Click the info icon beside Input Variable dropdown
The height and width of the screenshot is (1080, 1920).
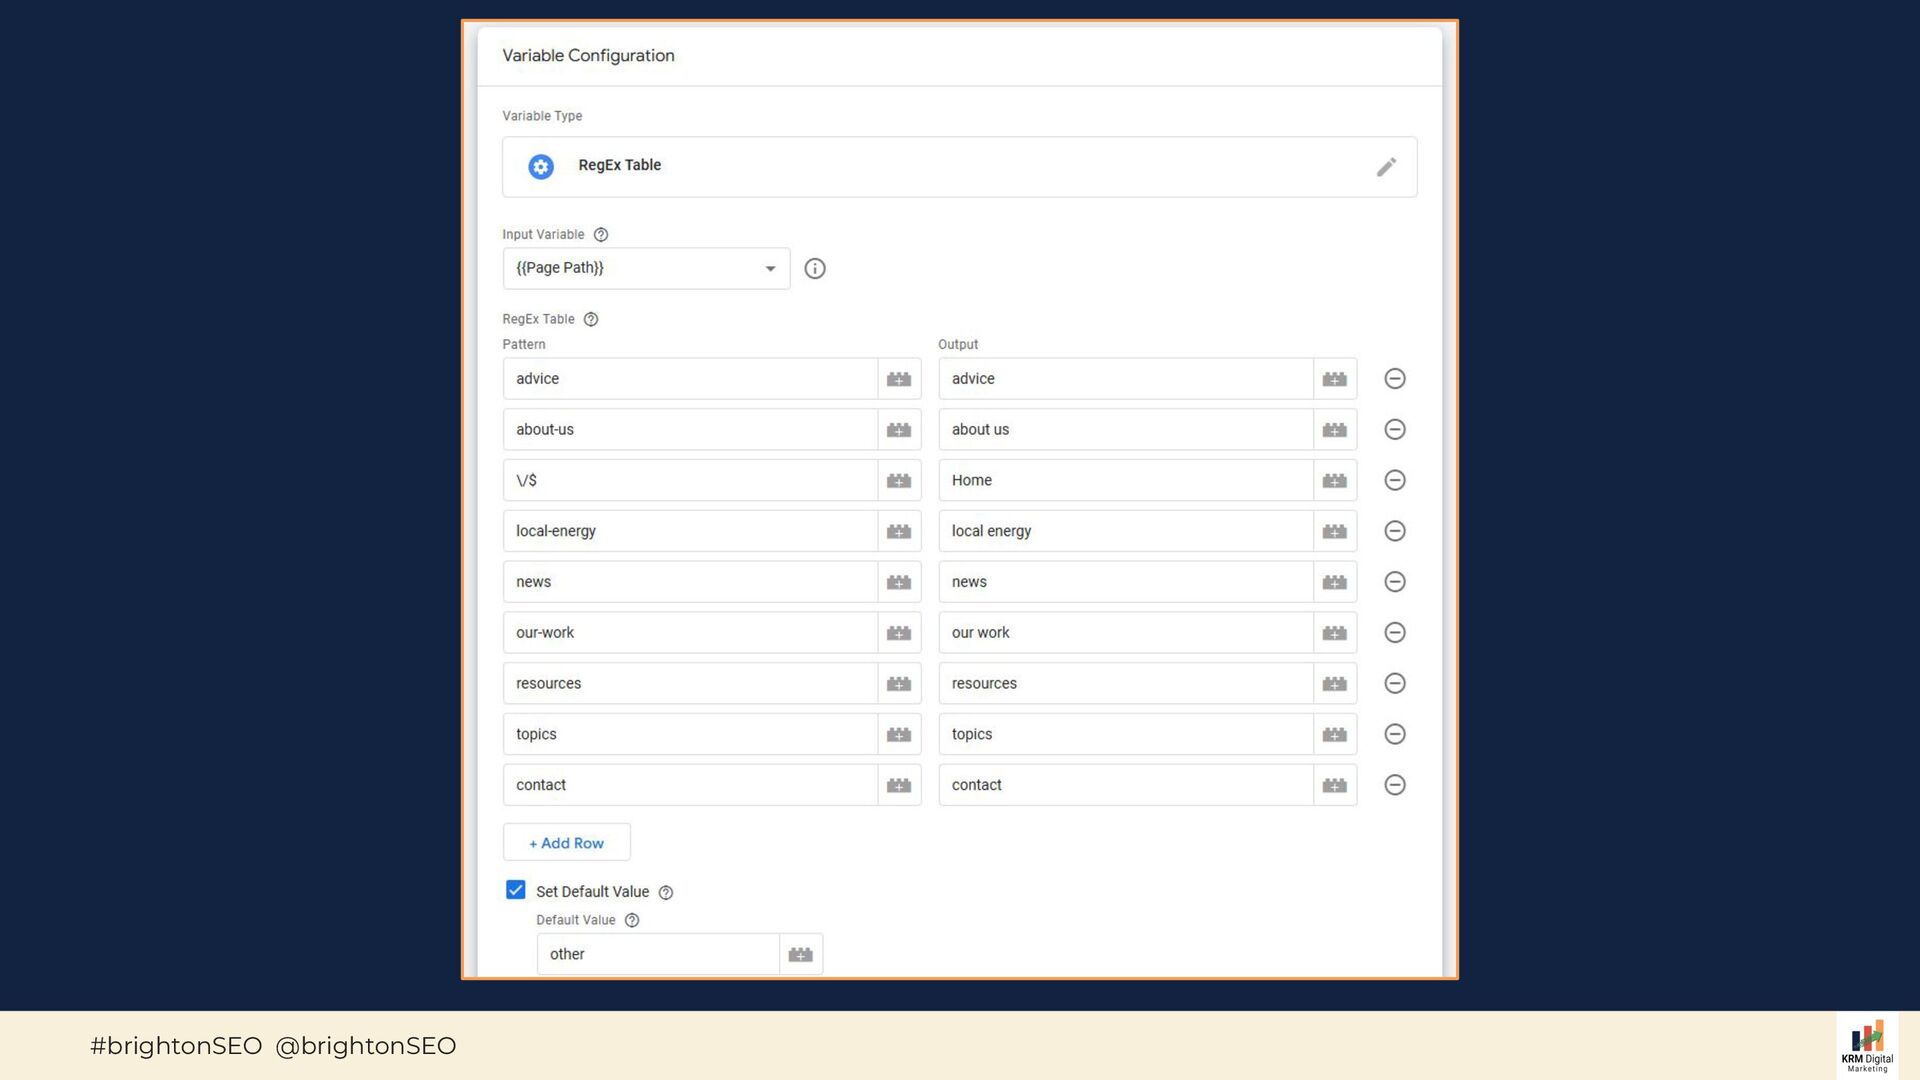[815, 269]
